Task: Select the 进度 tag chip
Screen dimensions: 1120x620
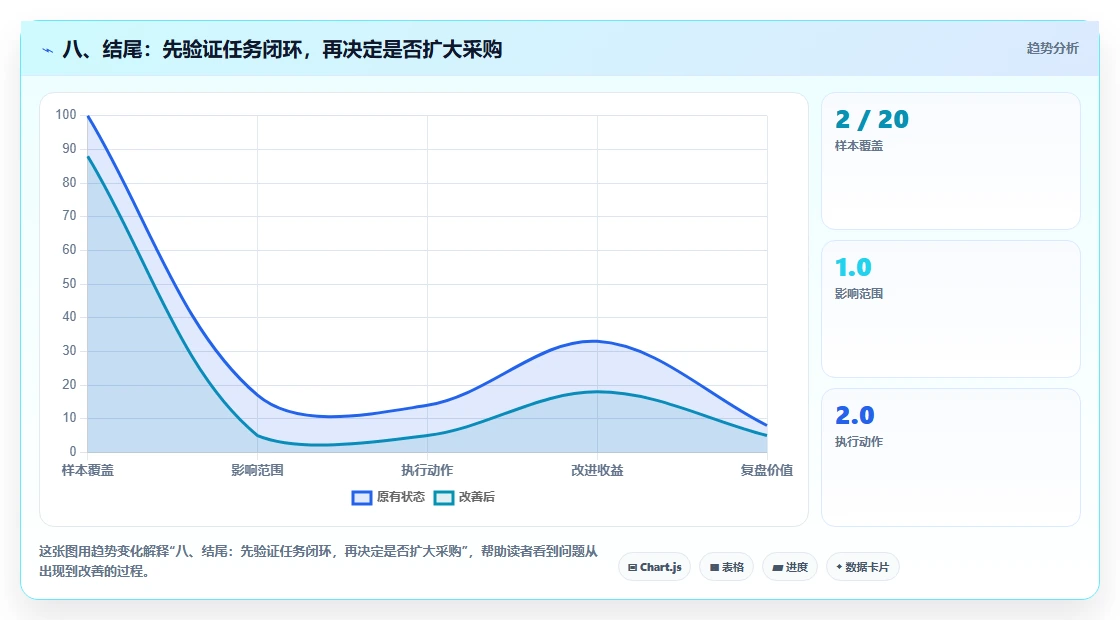Action: [790, 567]
